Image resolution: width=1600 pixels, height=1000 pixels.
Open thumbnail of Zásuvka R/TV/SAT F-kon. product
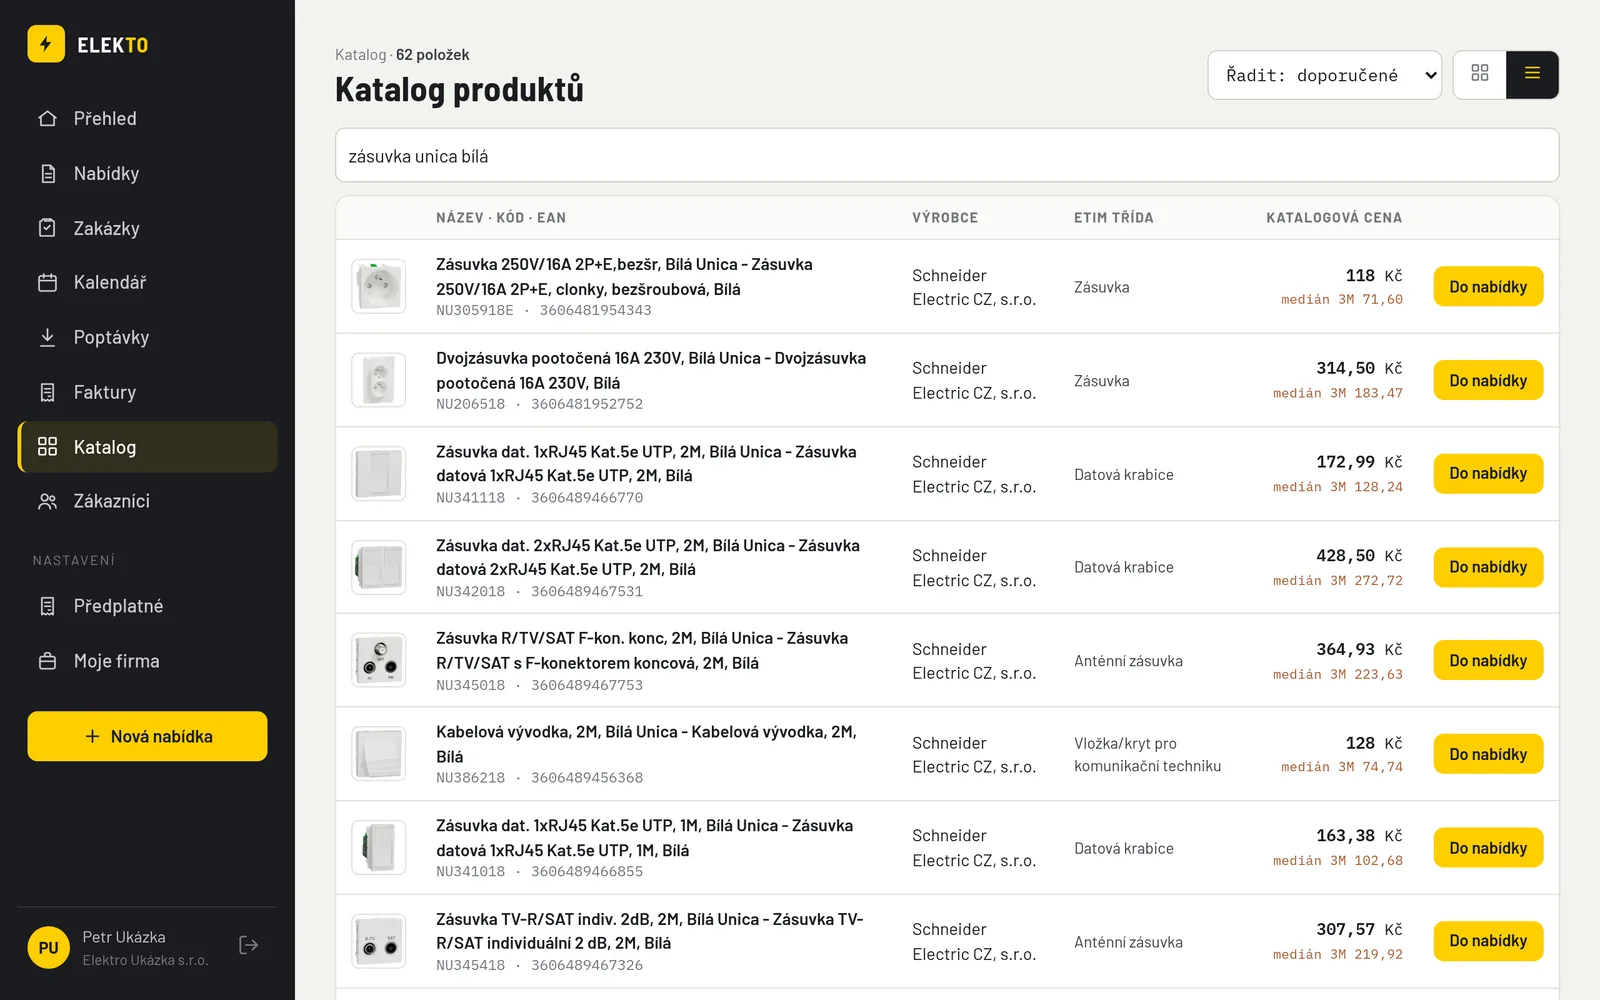379,660
